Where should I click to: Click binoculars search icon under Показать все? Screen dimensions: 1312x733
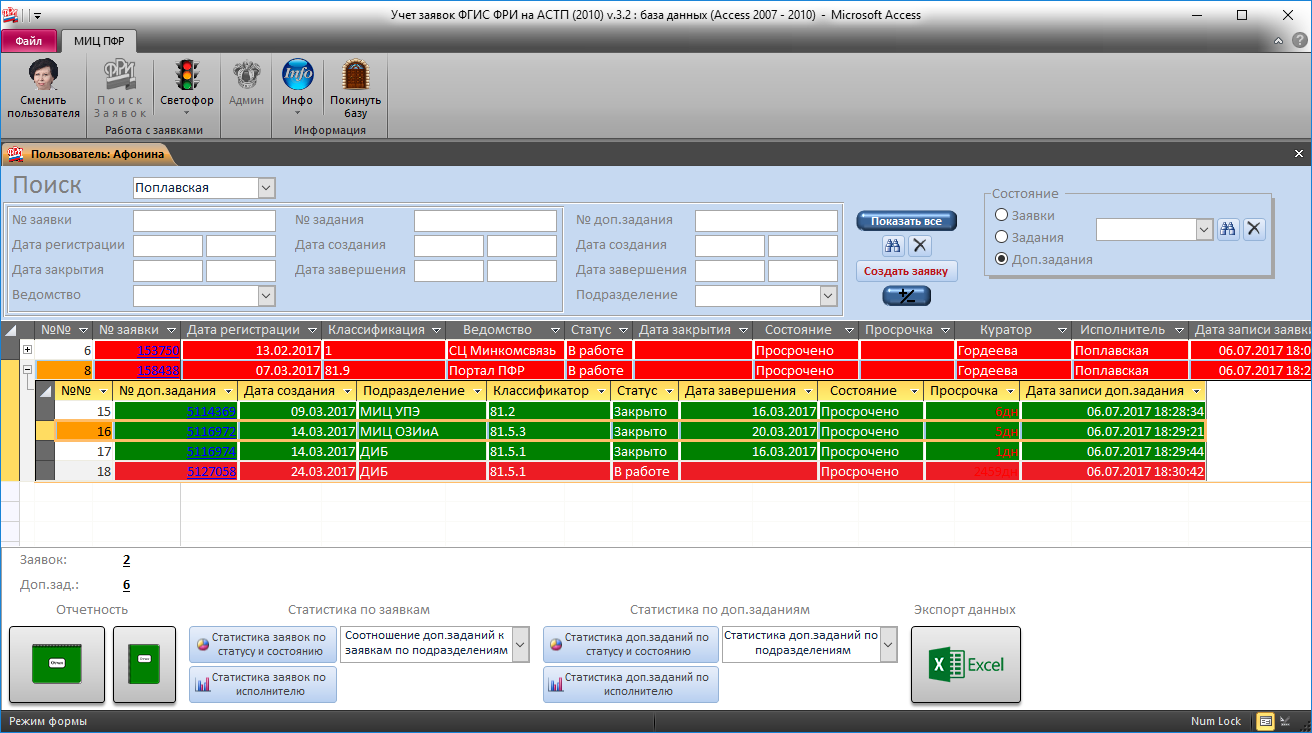(x=893, y=245)
